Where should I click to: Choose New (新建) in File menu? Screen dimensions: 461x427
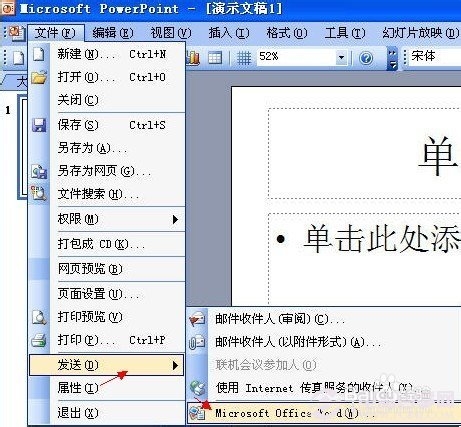tap(107, 54)
